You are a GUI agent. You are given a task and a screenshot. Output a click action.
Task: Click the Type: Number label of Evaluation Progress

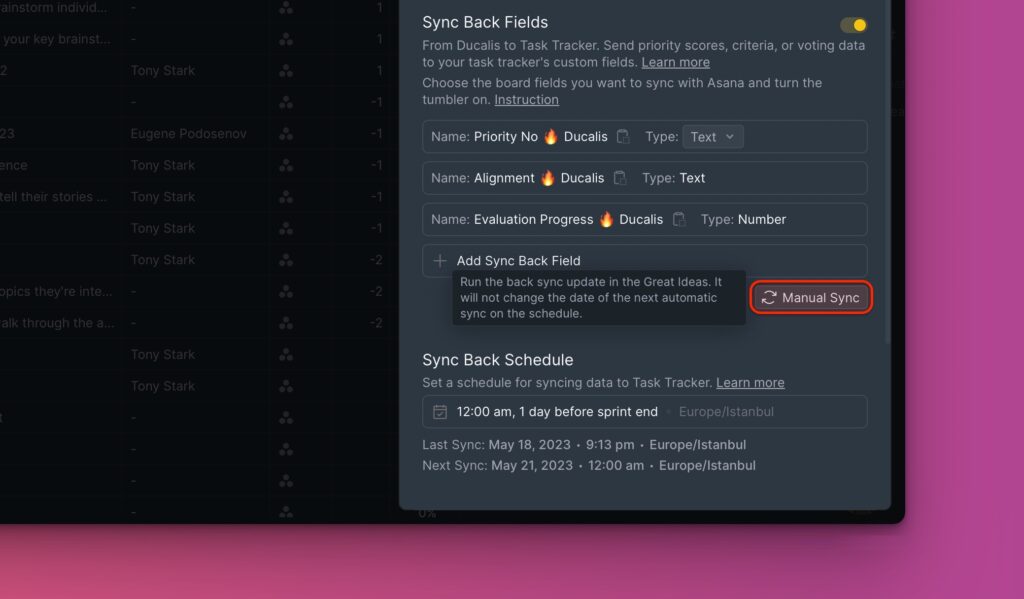coord(743,219)
